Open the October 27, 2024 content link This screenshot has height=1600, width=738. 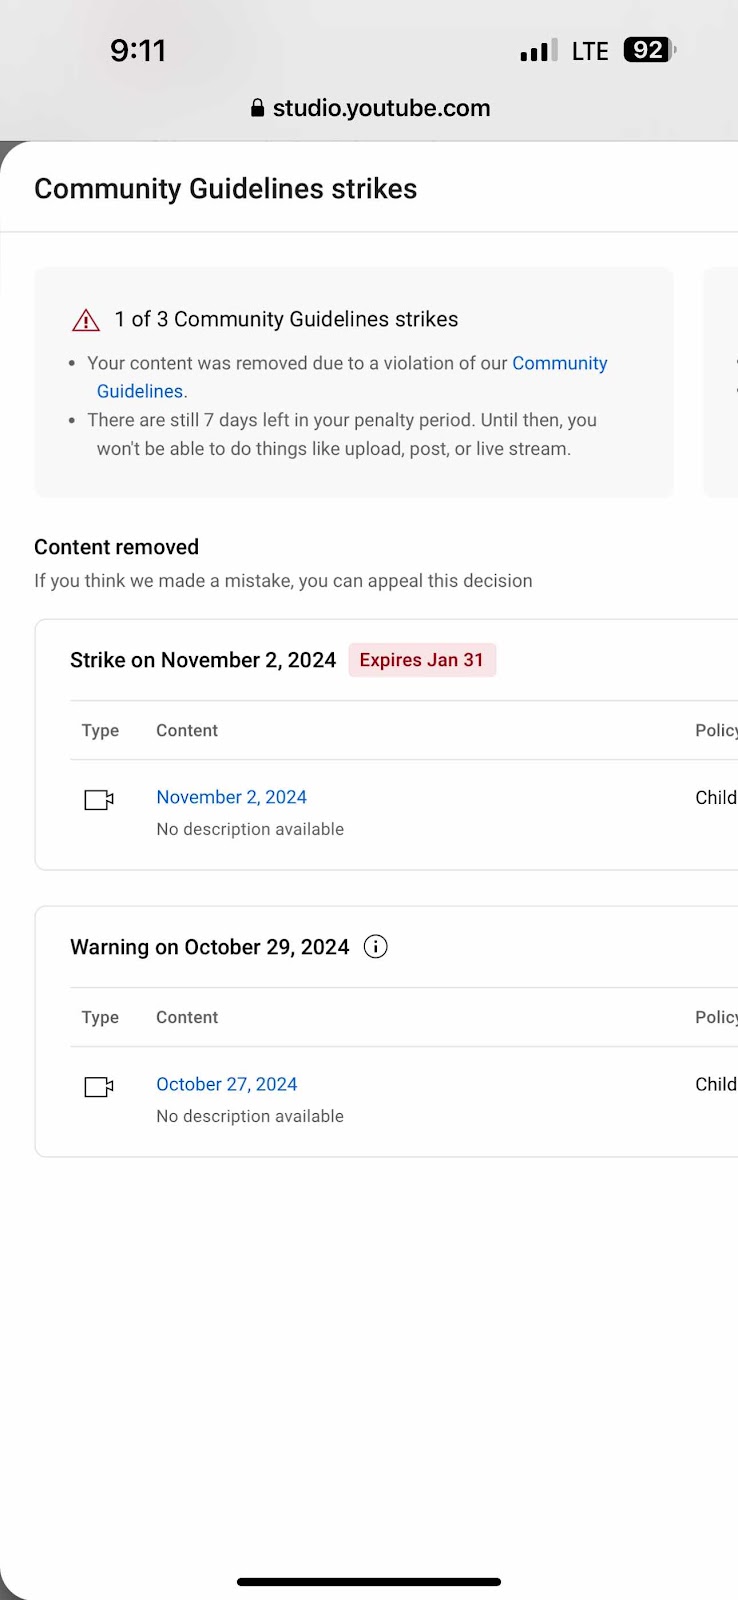227,1084
